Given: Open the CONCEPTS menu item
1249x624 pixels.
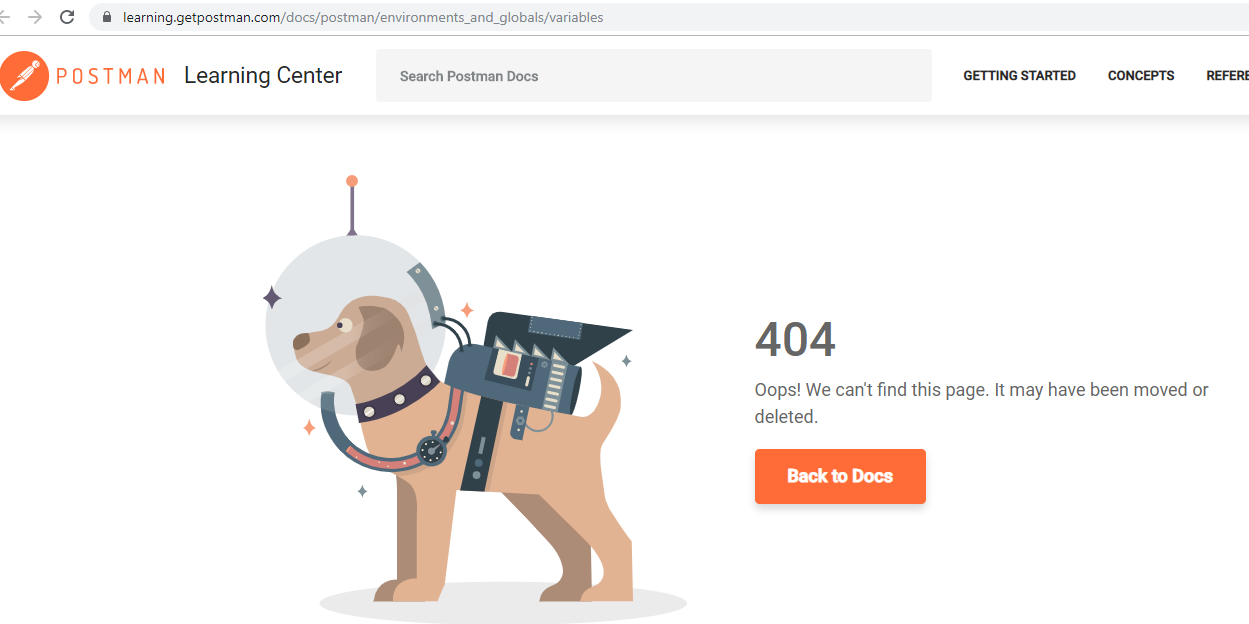Looking at the screenshot, I should tap(1141, 76).
